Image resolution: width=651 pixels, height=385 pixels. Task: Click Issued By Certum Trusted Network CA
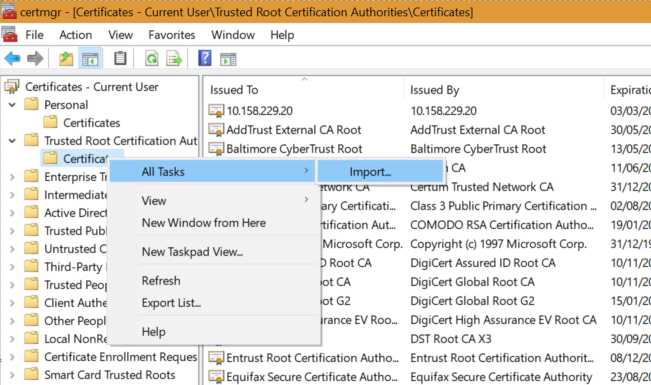(482, 187)
